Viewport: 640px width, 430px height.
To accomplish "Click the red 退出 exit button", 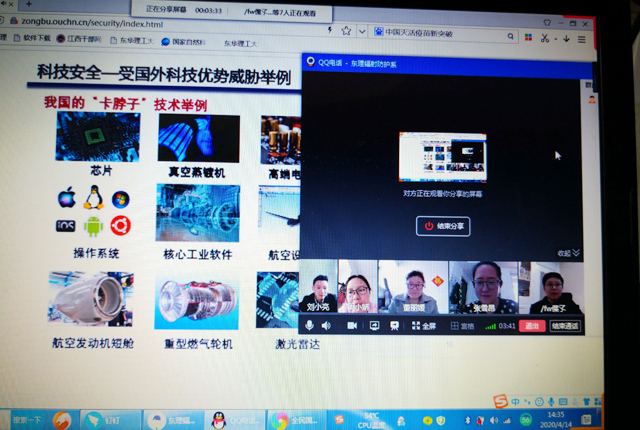I will [532, 326].
